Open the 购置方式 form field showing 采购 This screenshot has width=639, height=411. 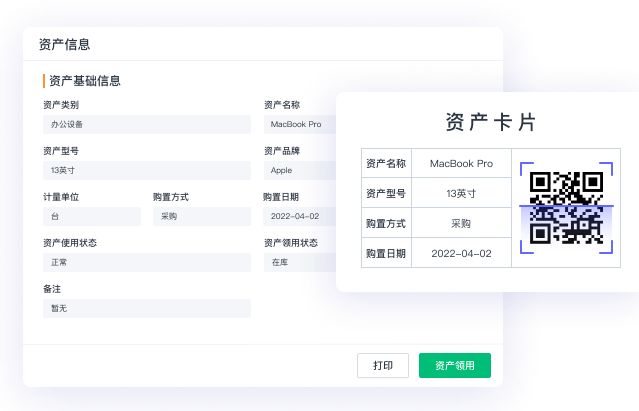tap(201, 216)
